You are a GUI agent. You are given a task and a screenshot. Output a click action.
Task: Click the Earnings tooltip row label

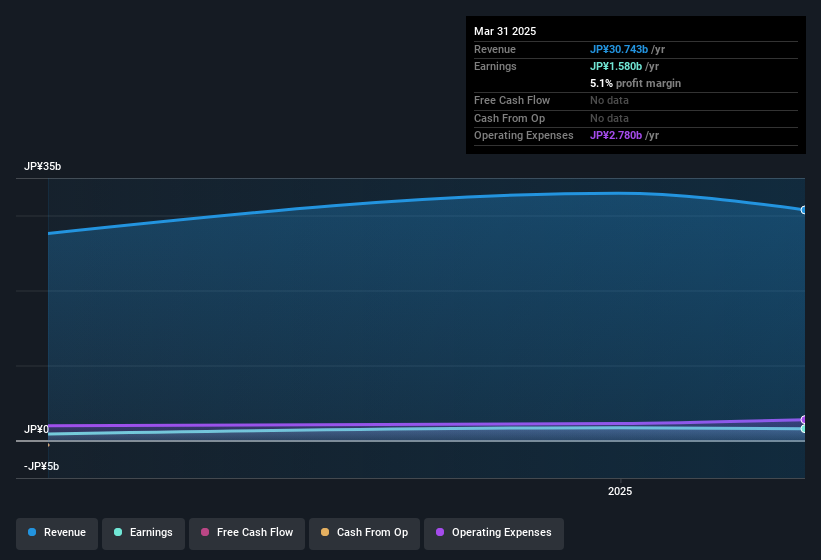pyautogui.click(x=495, y=66)
